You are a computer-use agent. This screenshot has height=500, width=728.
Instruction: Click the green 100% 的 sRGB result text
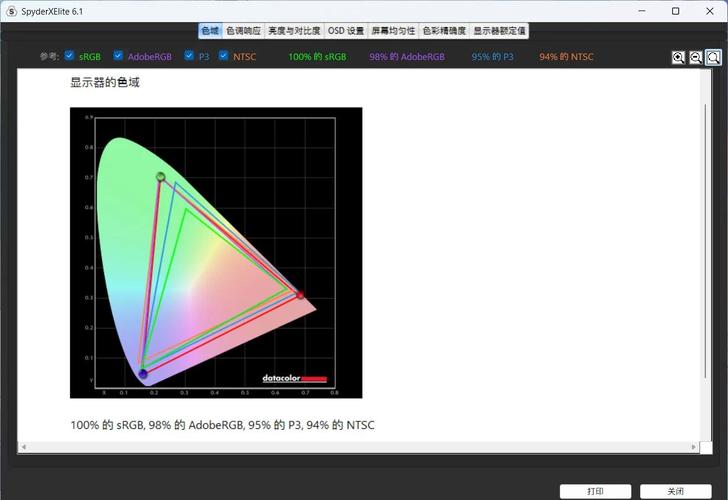point(318,57)
